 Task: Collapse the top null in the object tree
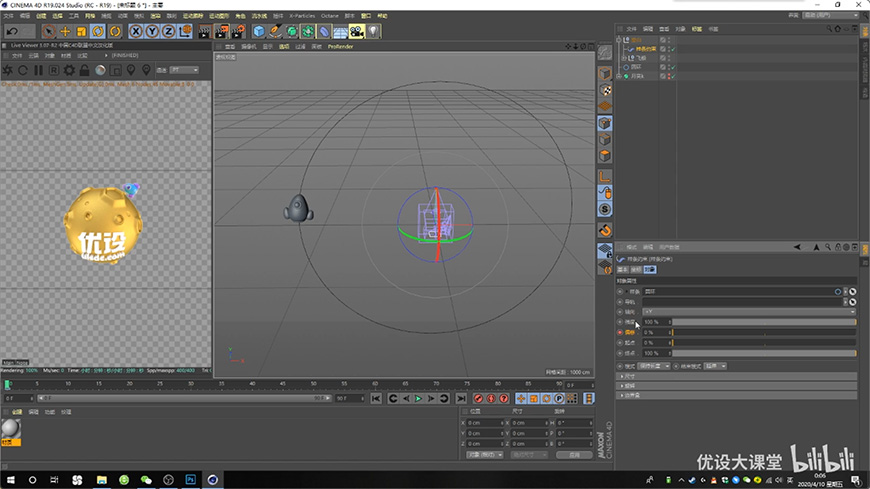pyautogui.click(x=619, y=40)
